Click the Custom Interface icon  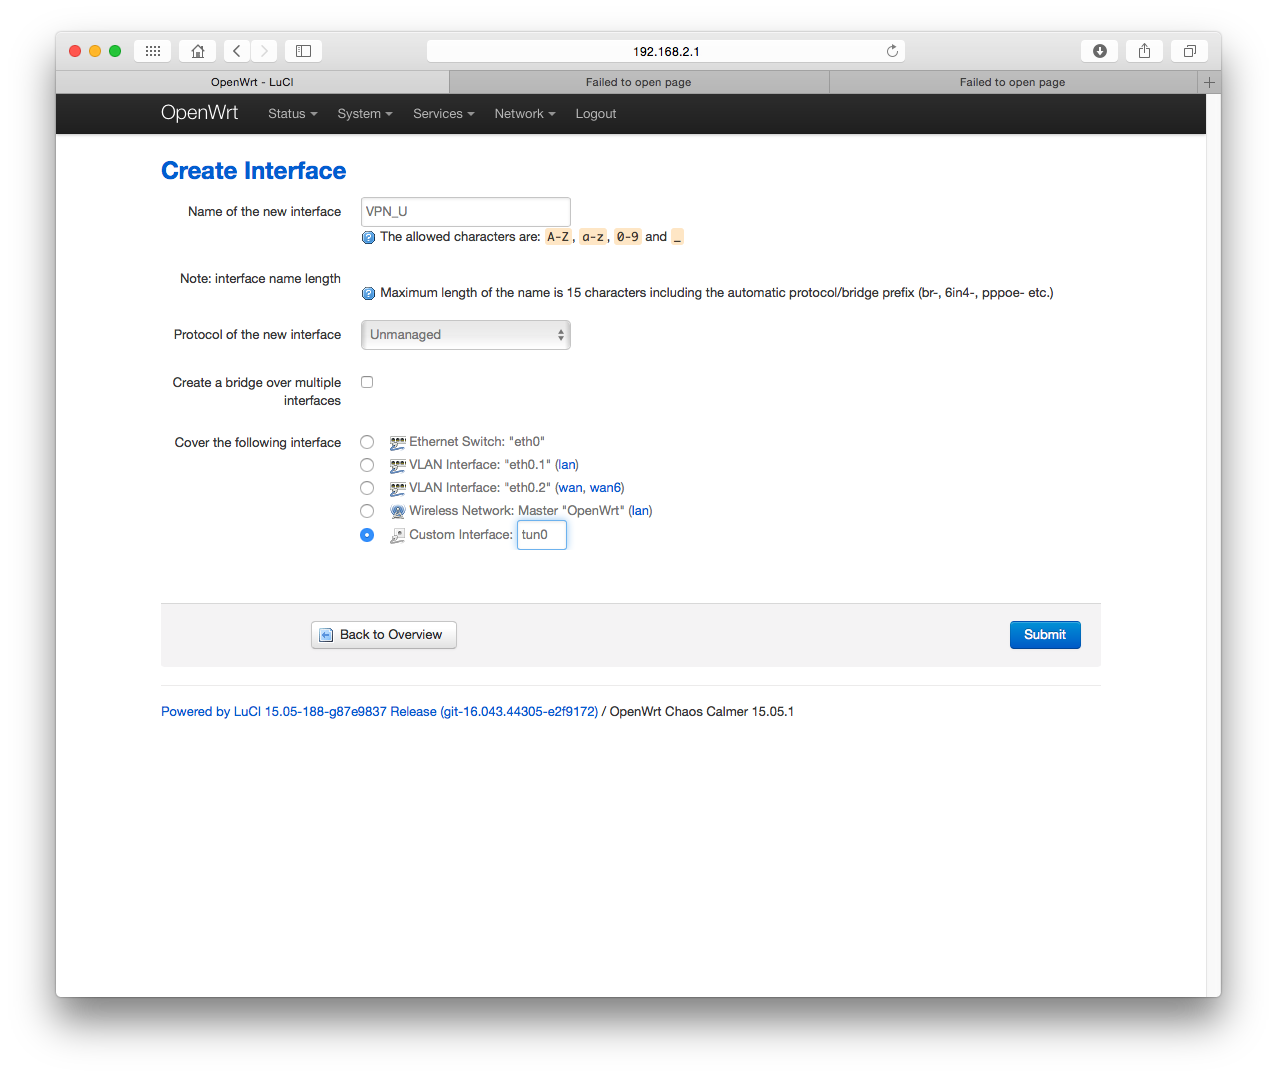pos(398,535)
